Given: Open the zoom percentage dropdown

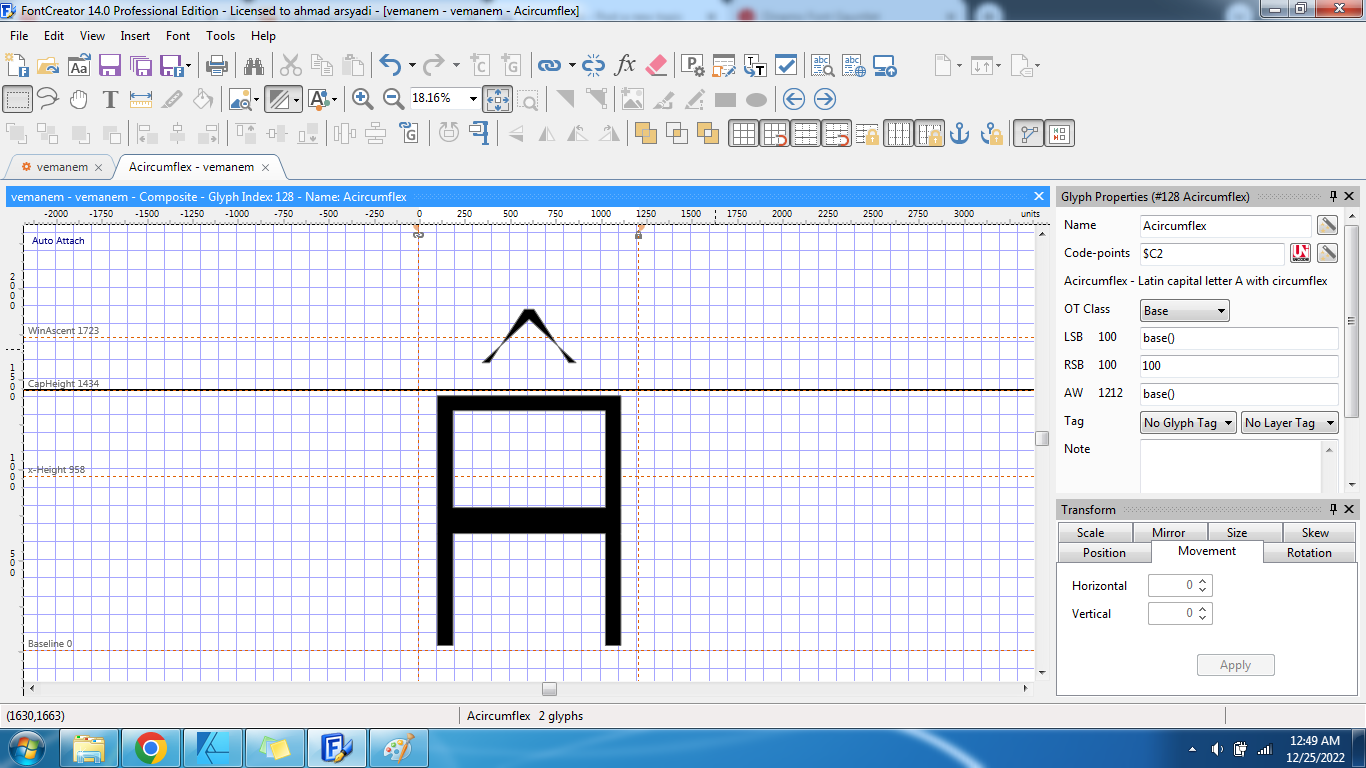Looking at the screenshot, I should pos(472,98).
